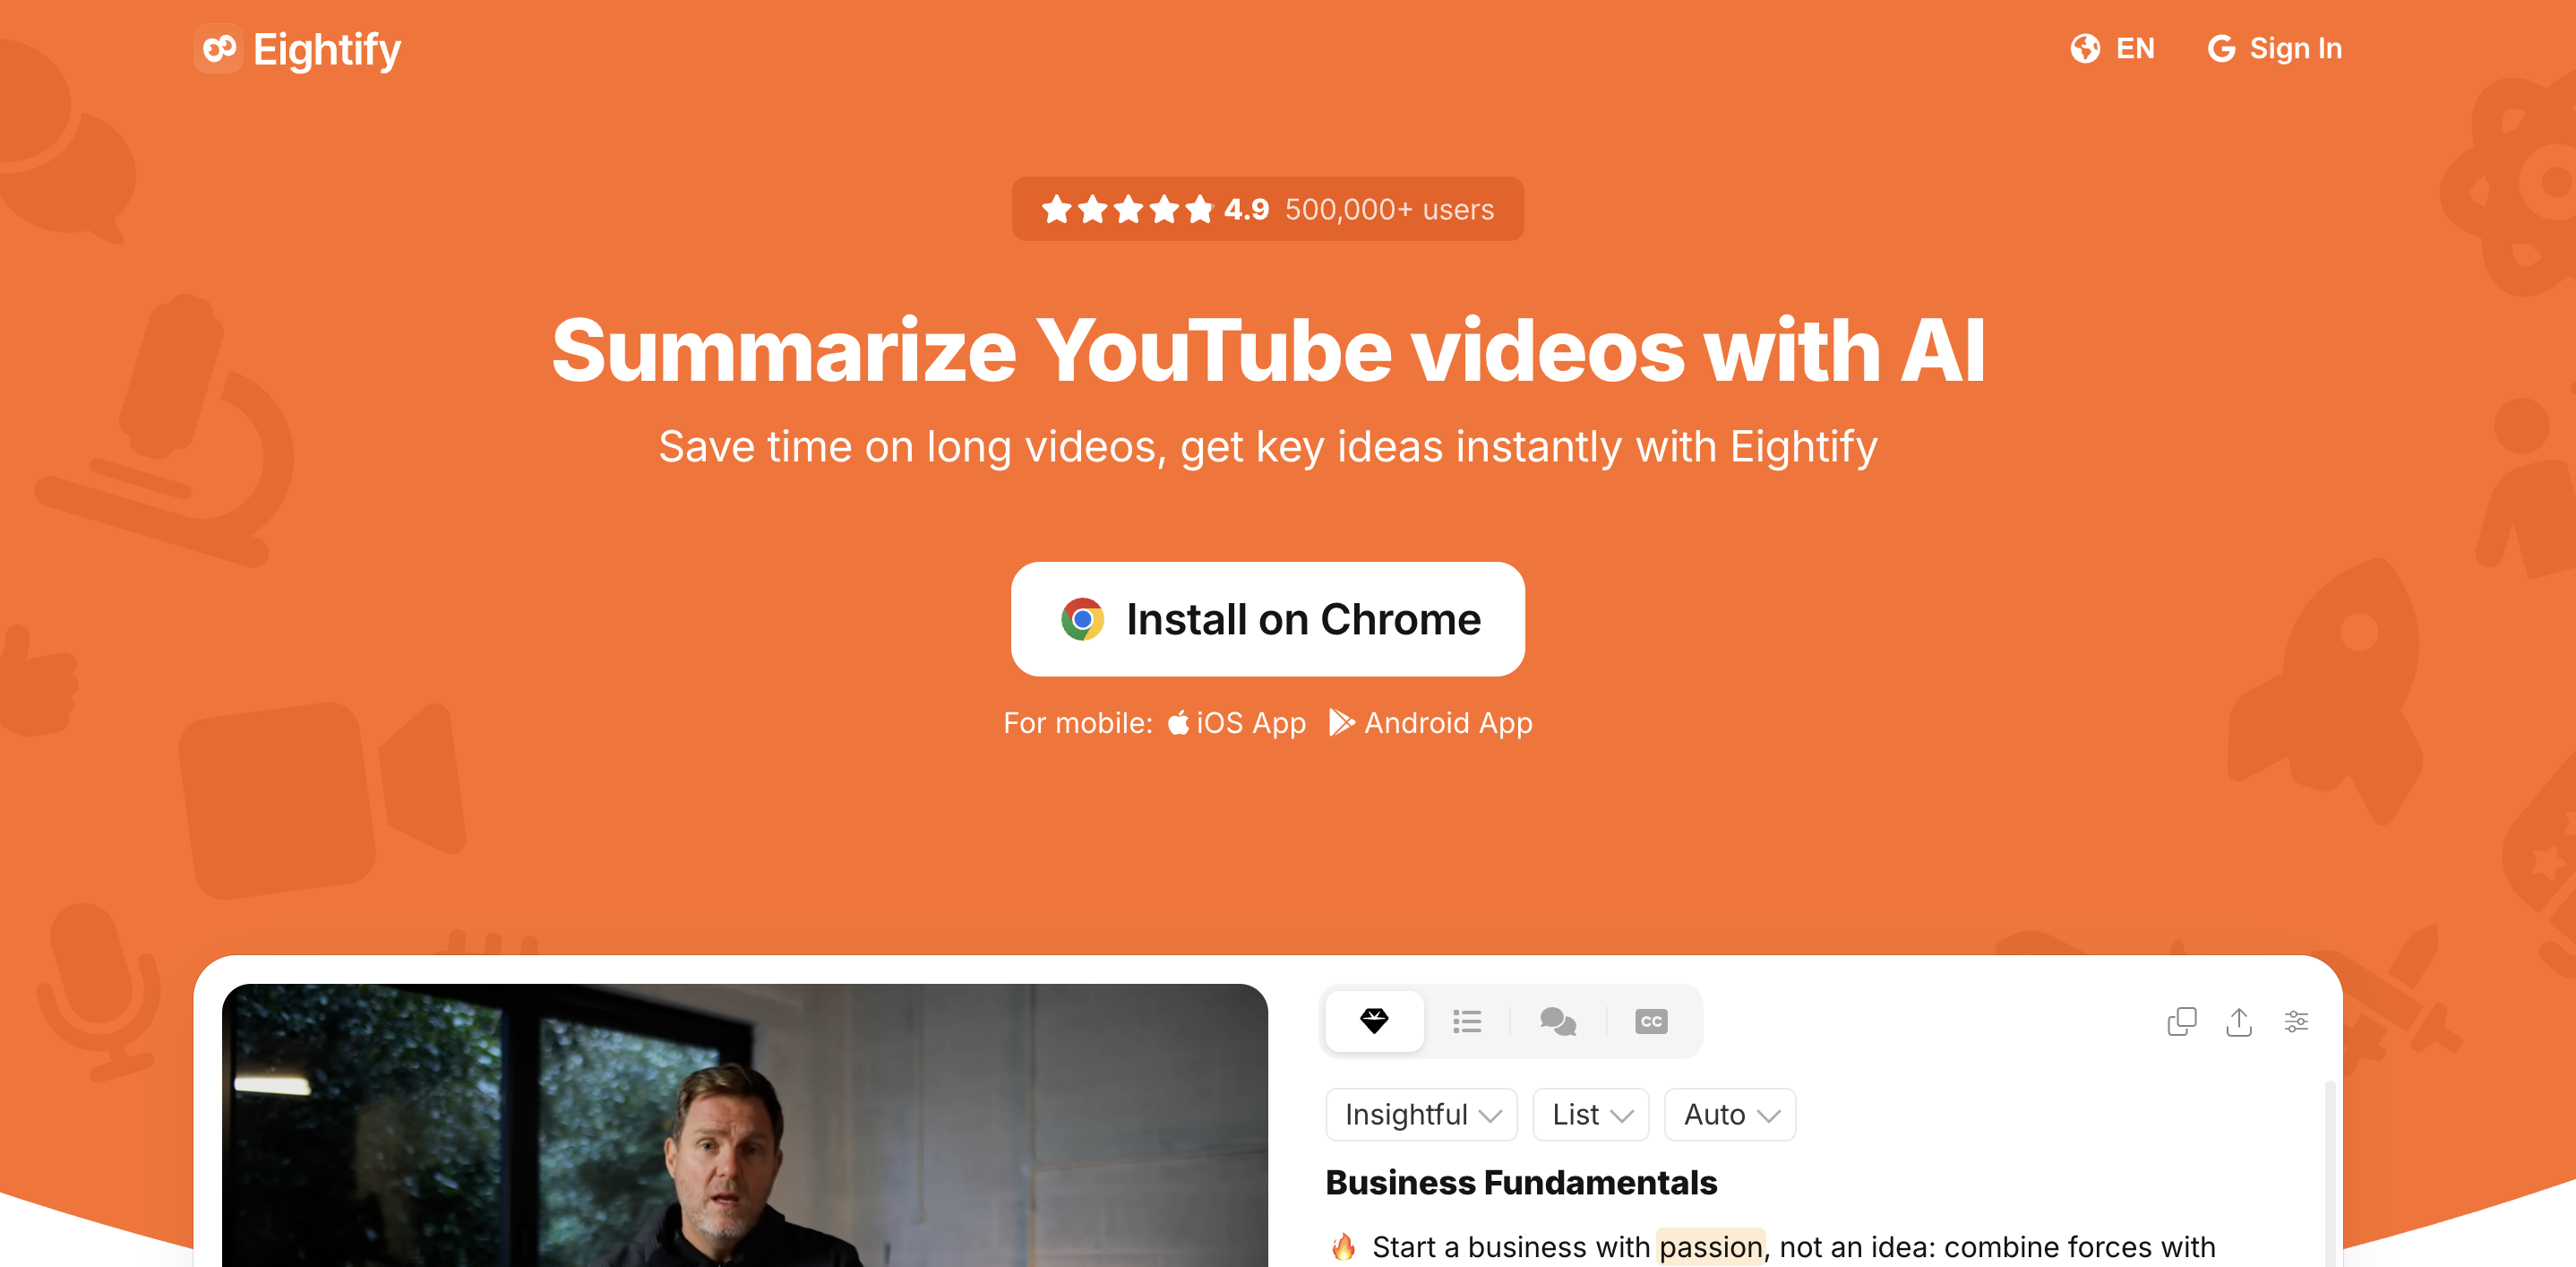Open the comments chat bubbles tab

1558,1021
